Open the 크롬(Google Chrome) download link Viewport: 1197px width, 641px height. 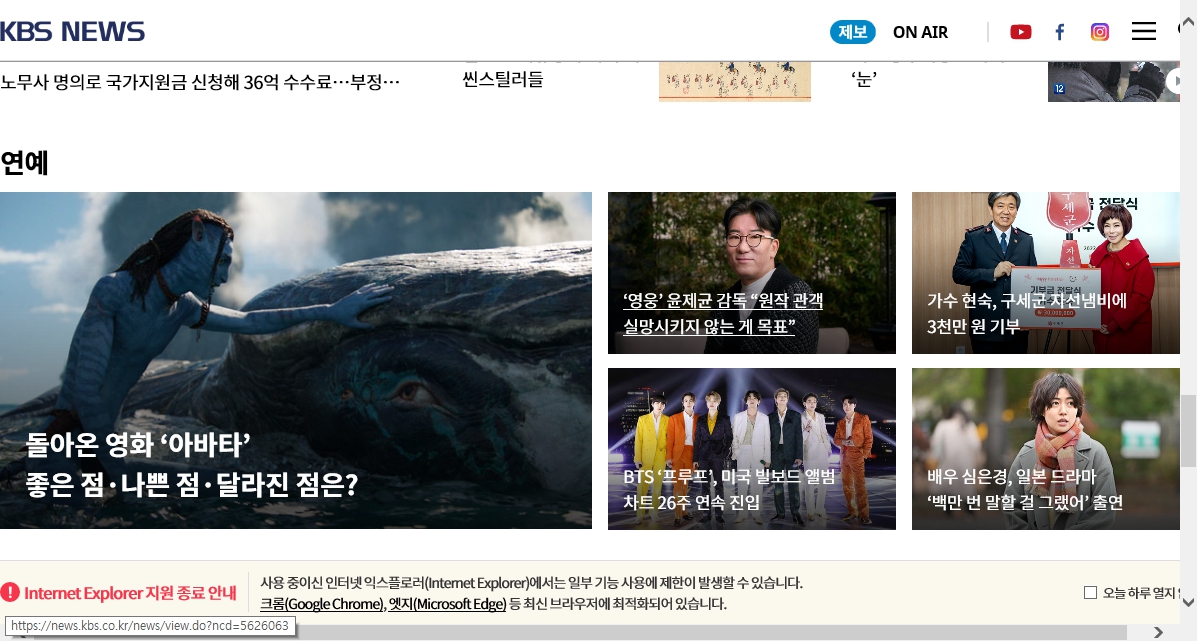[x=322, y=604]
